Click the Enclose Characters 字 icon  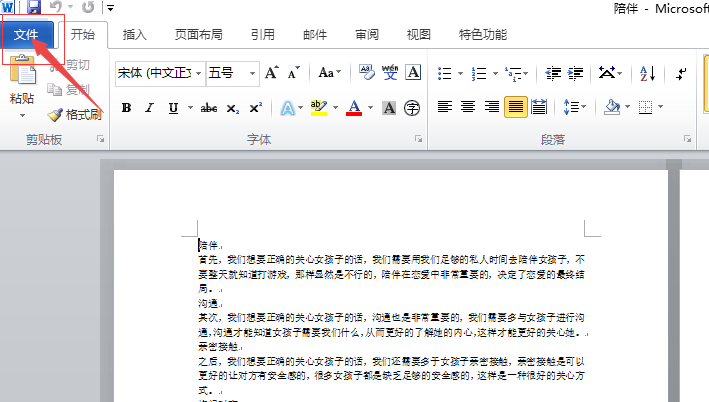pyautogui.click(x=412, y=108)
